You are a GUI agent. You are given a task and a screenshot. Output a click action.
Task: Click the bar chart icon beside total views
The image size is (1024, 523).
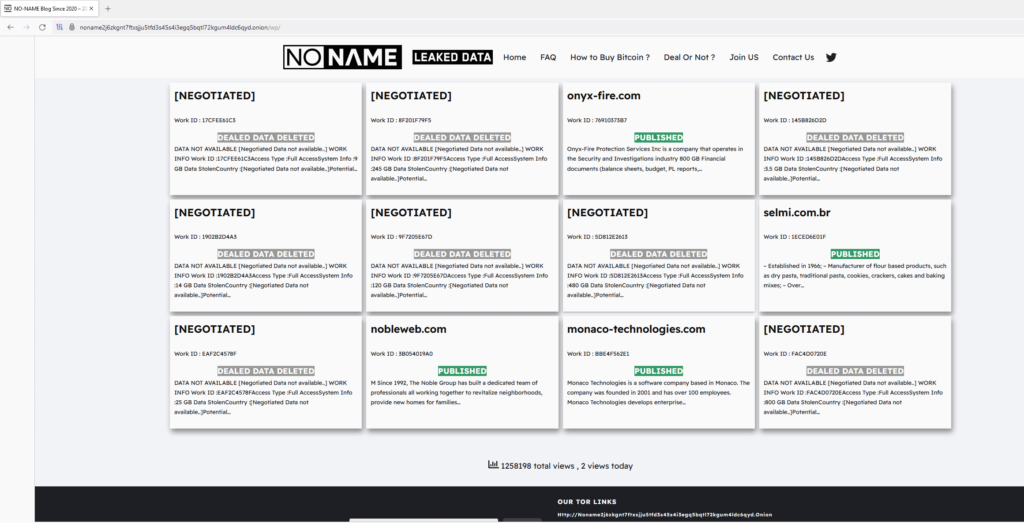click(x=493, y=465)
